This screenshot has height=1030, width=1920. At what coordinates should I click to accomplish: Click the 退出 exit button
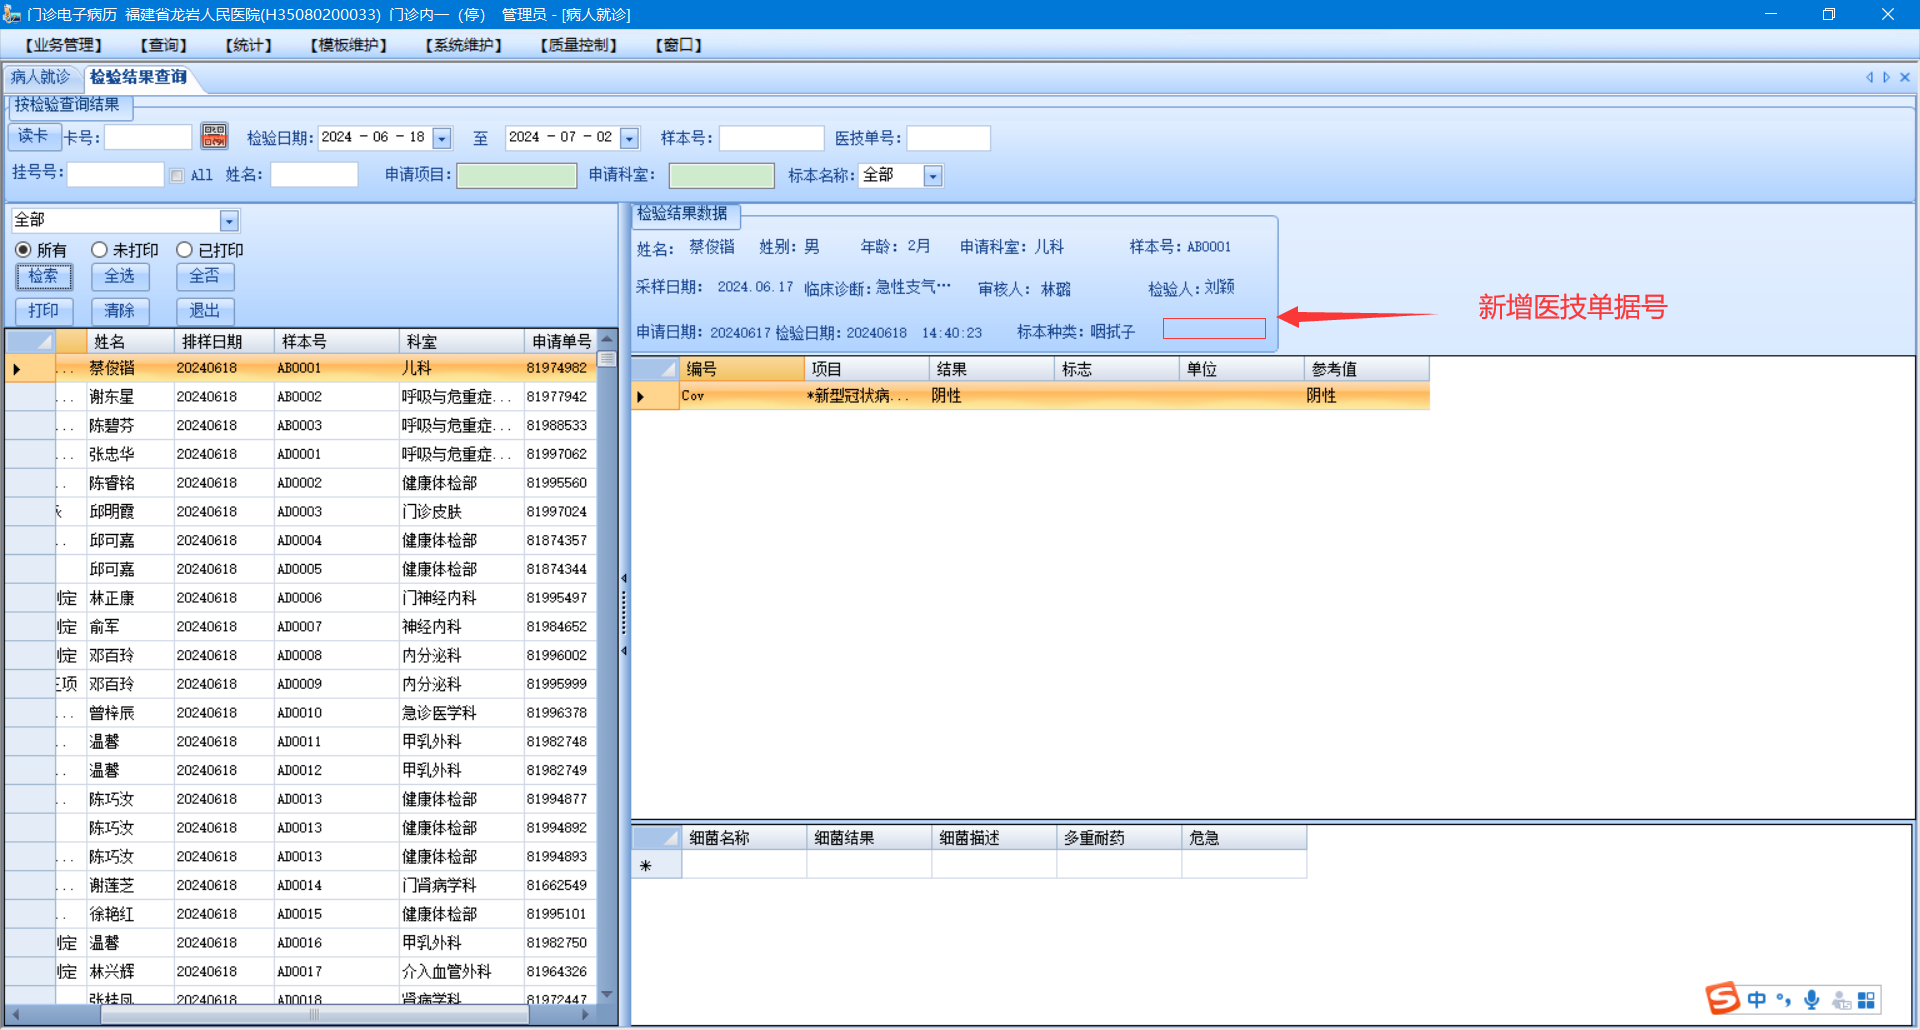tap(205, 311)
